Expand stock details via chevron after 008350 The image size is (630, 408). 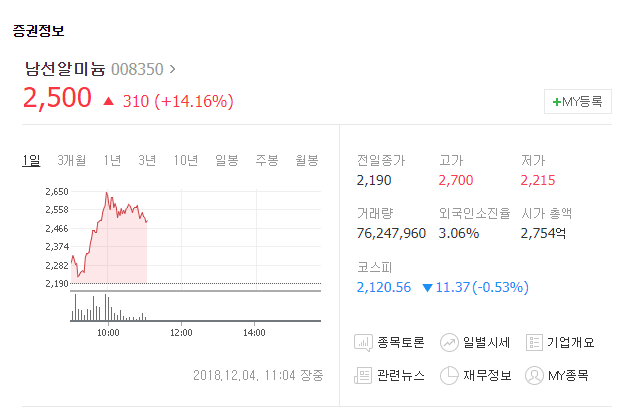pyautogui.click(x=172, y=69)
